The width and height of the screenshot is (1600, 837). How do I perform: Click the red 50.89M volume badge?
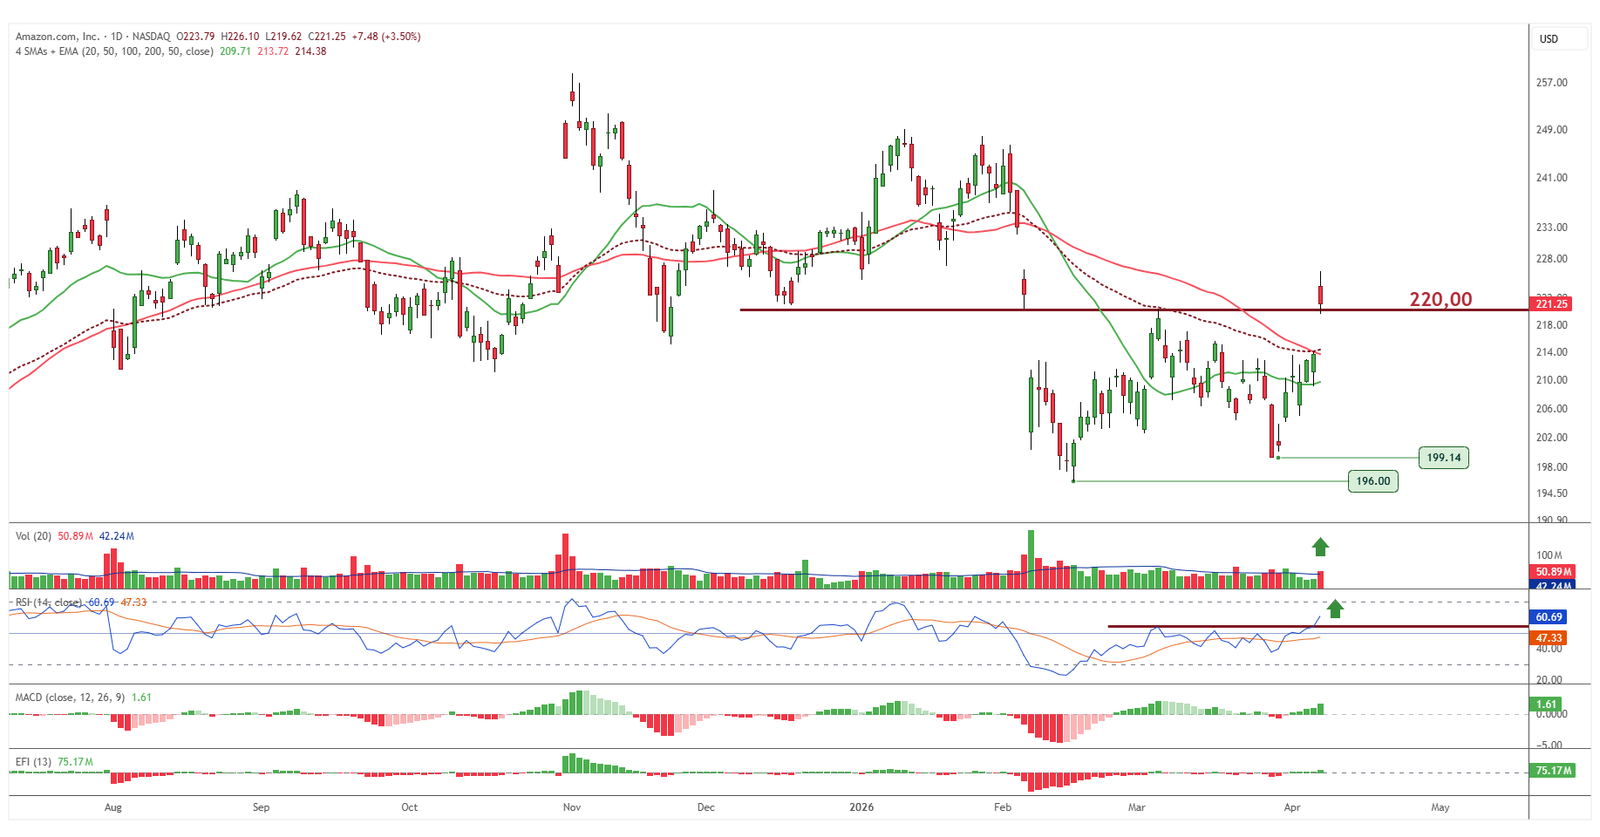1551,572
